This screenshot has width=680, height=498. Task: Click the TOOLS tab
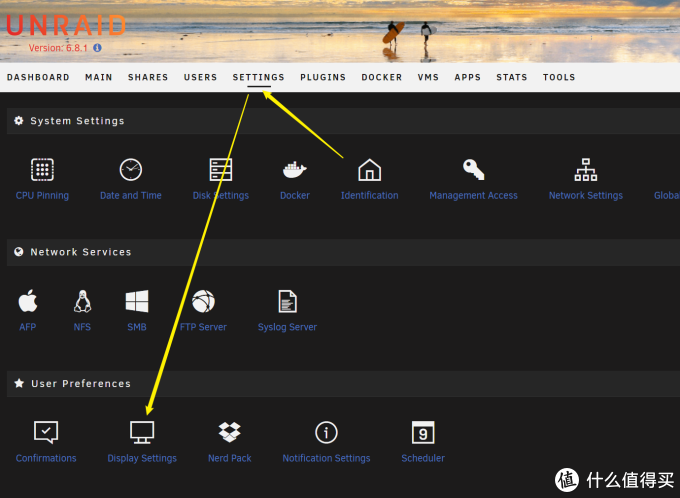point(559,77)
